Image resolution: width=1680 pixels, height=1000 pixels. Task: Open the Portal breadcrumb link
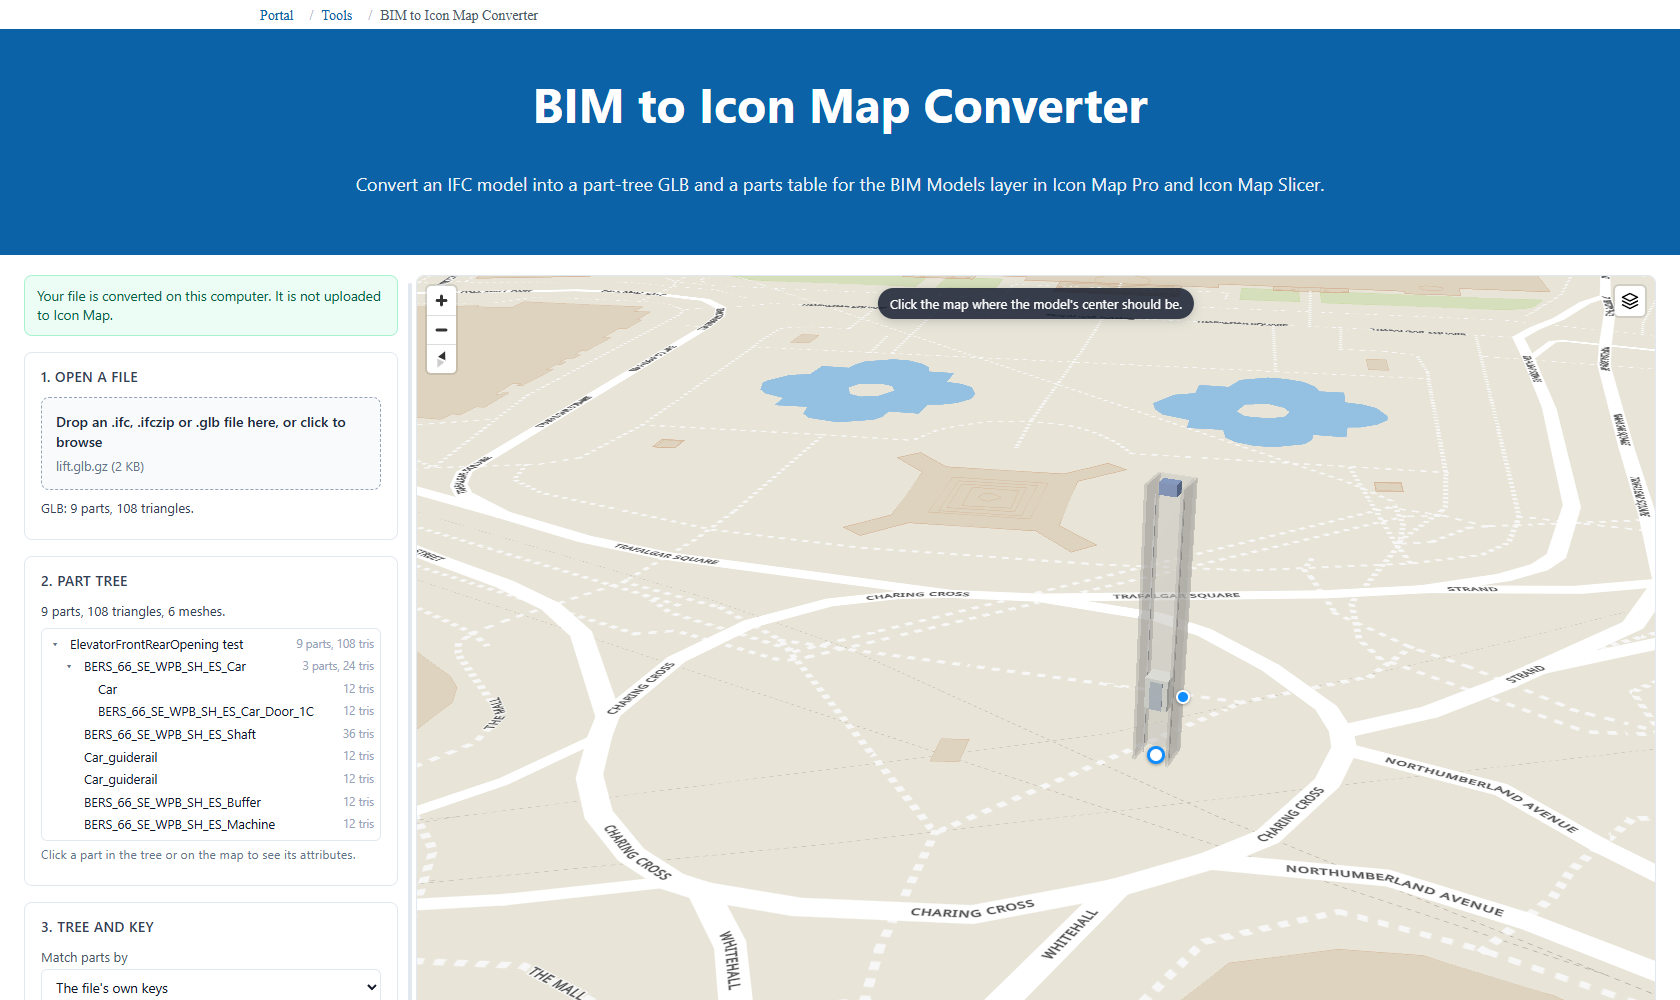(276, 15)
